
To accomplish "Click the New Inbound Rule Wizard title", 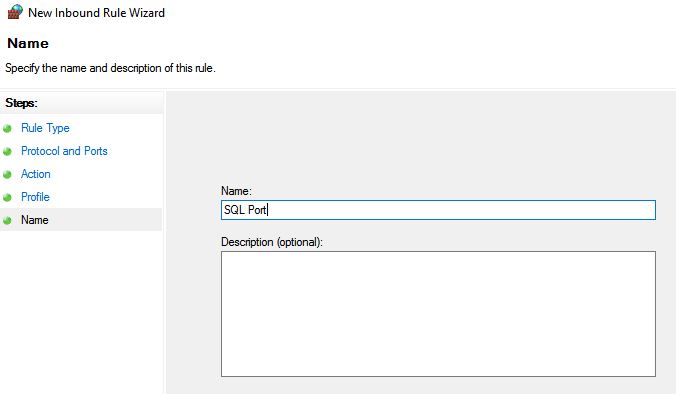I will click(x=97, y=13).
